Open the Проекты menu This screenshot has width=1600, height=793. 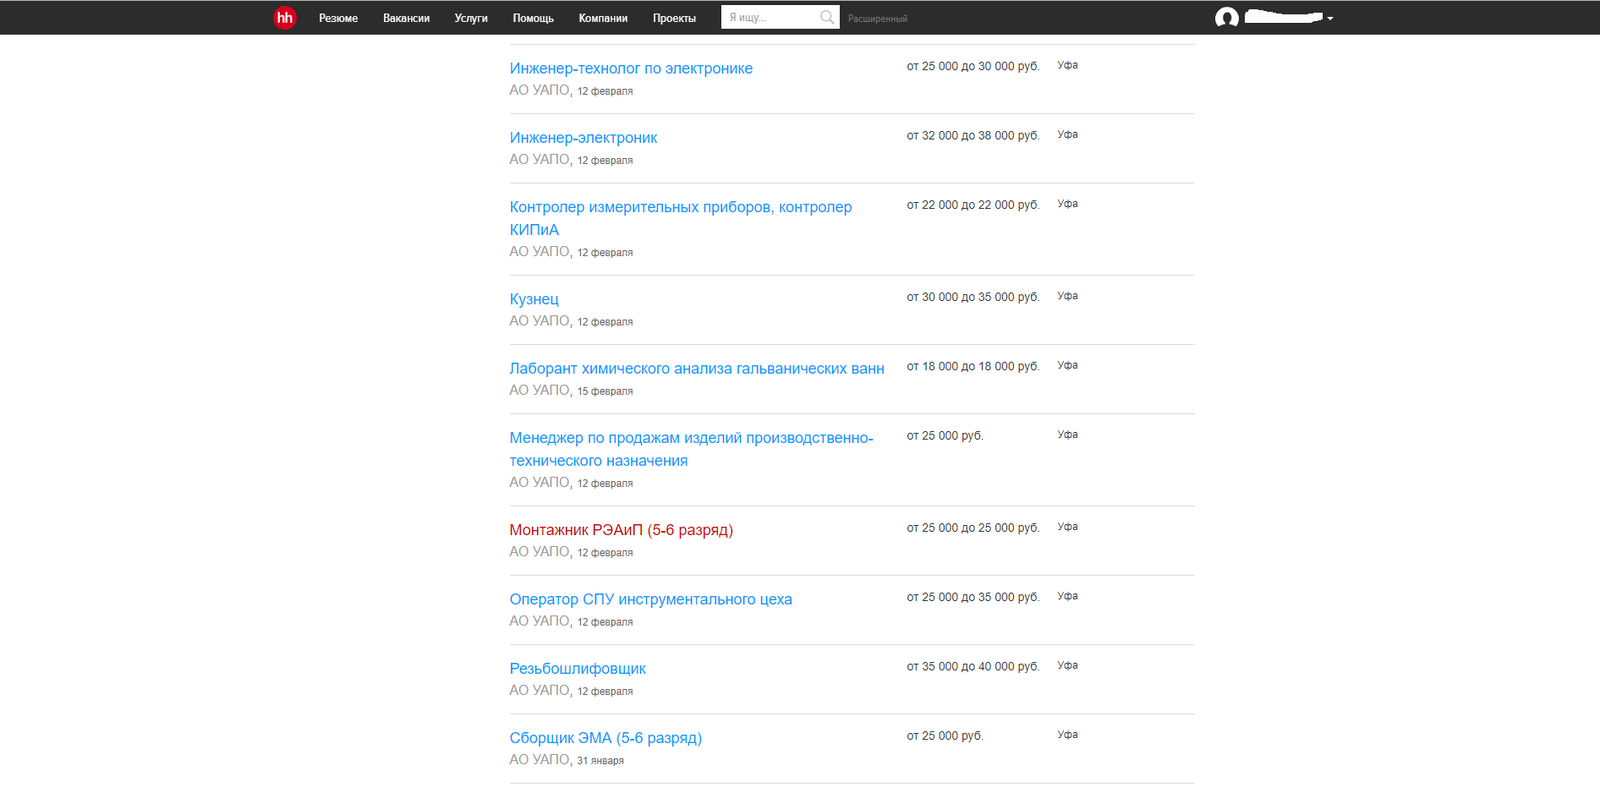click(674, 18)
